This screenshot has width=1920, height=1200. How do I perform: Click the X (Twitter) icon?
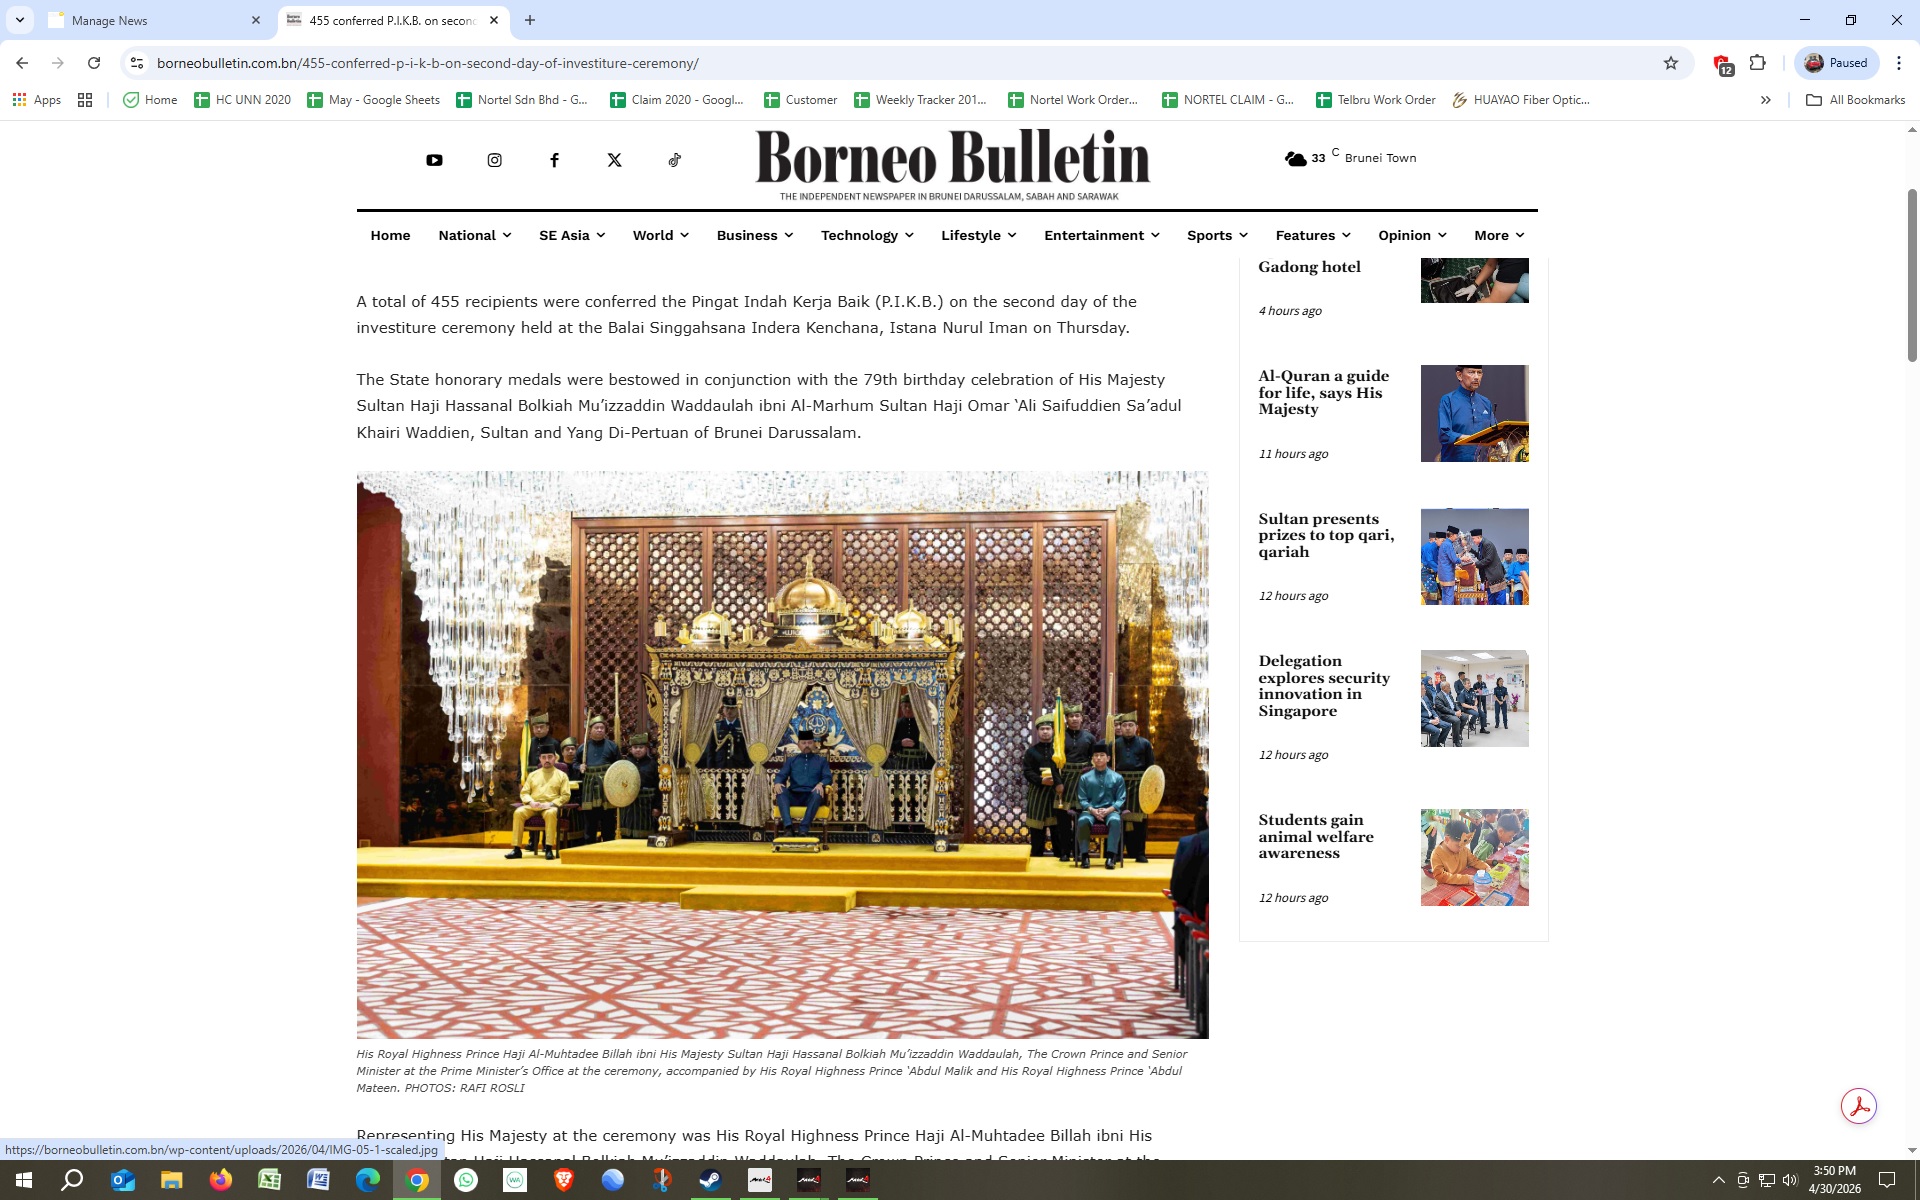[614, 160]
